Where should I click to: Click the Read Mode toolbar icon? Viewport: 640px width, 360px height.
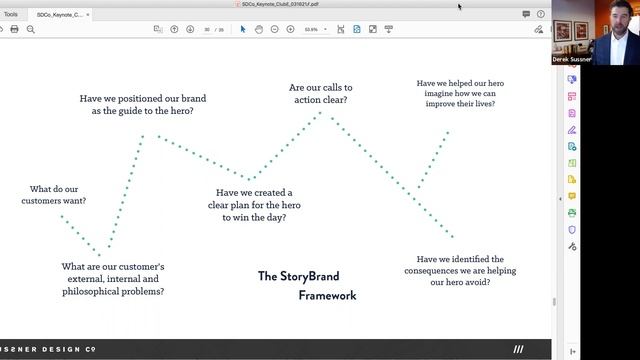coord(389,29)
